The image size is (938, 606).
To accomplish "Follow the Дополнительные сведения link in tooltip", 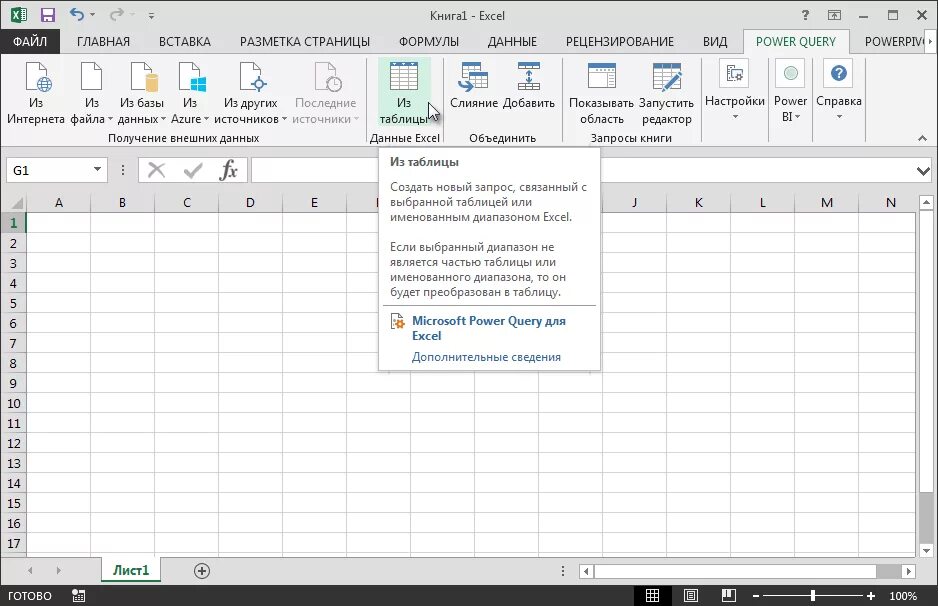I will [486, 357].
